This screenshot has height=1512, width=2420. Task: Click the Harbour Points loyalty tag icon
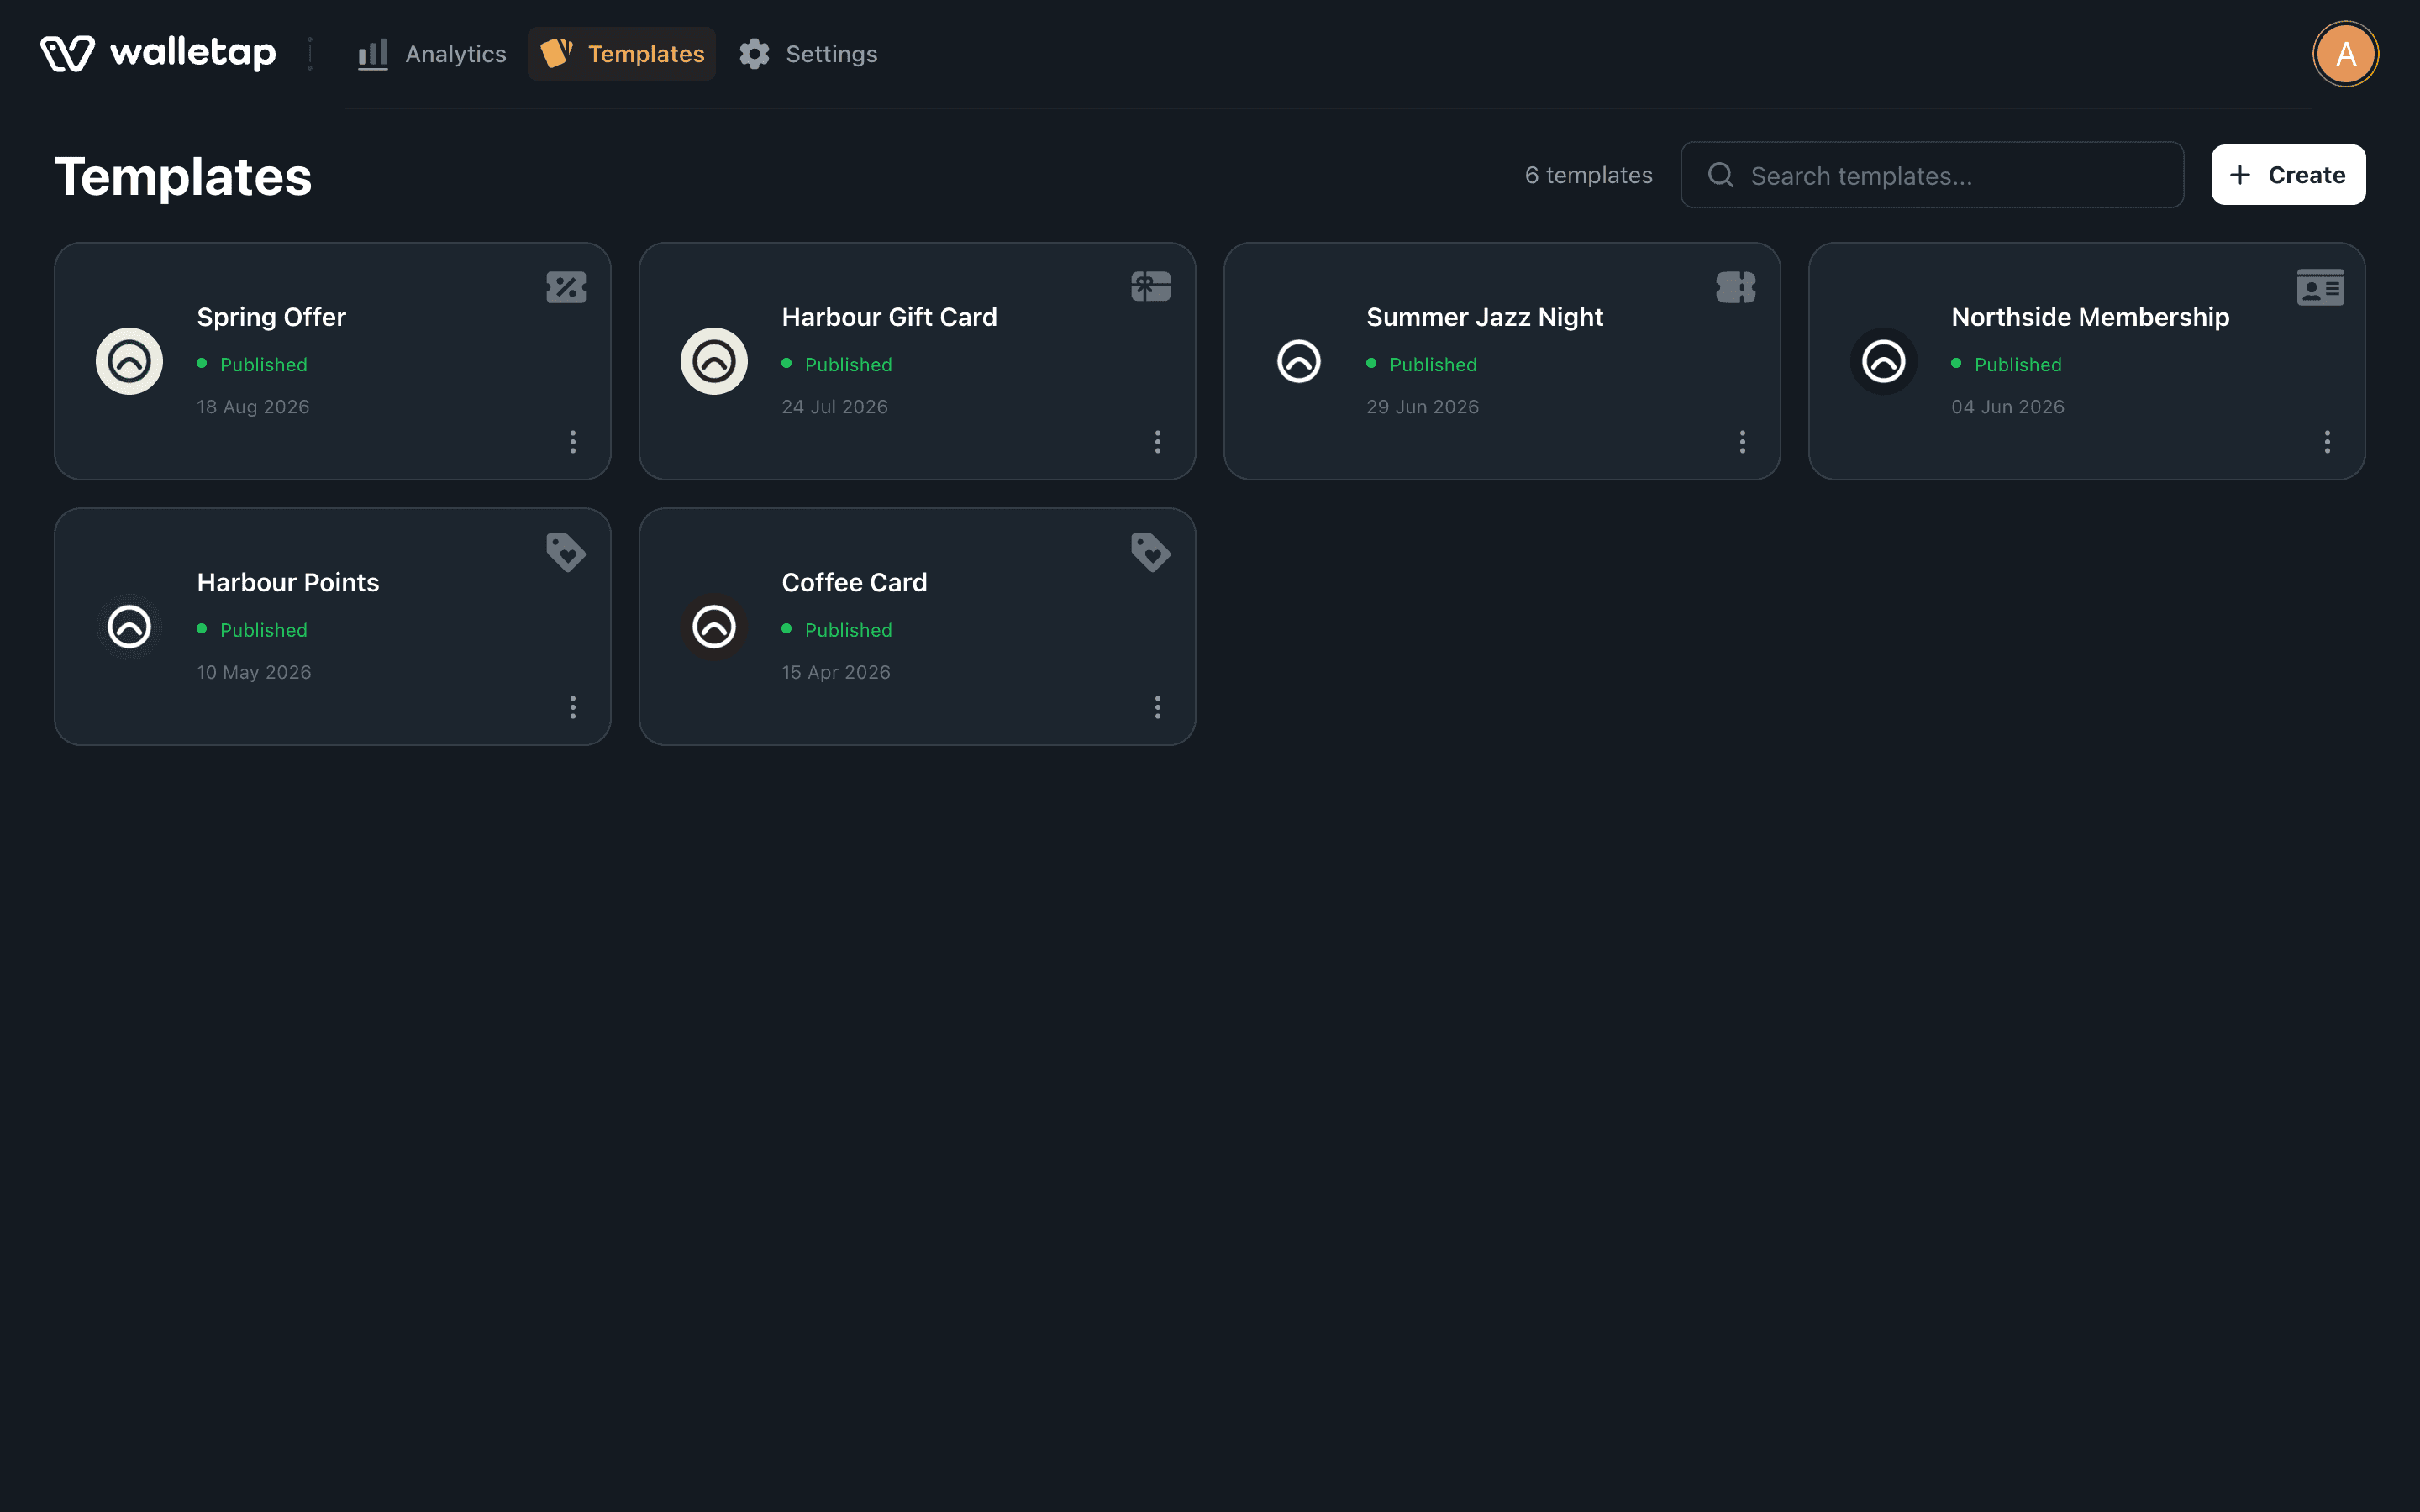[x=566, y=552]
